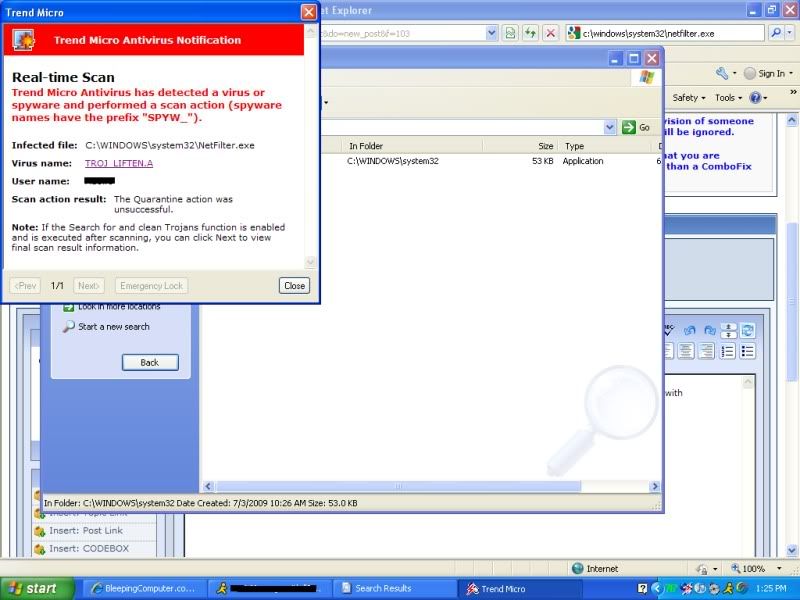
Task: Click the green Go arrow in Search Results
Action: tap(629, 127)
